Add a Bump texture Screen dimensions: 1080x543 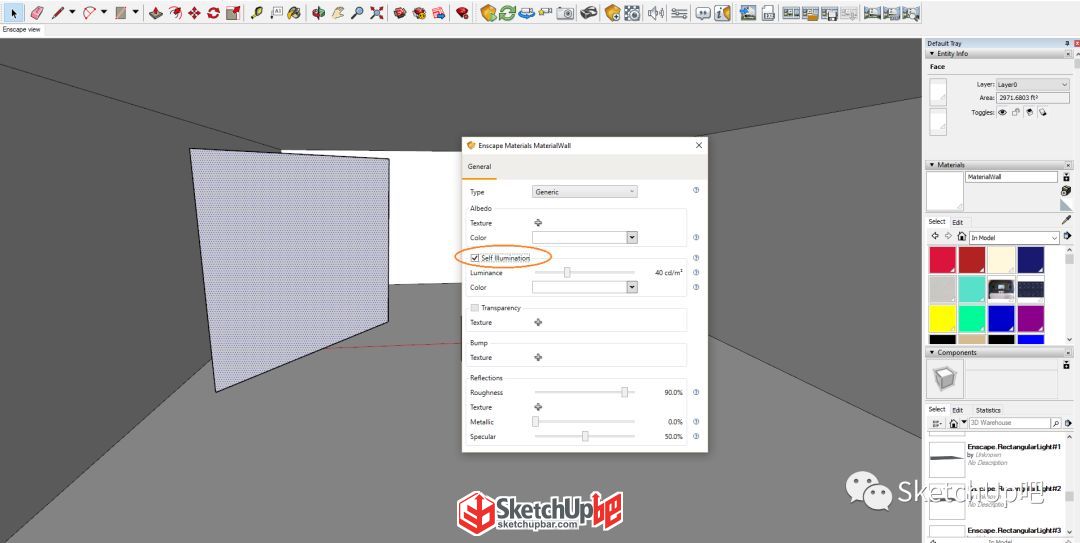click(x=538, y=357)
